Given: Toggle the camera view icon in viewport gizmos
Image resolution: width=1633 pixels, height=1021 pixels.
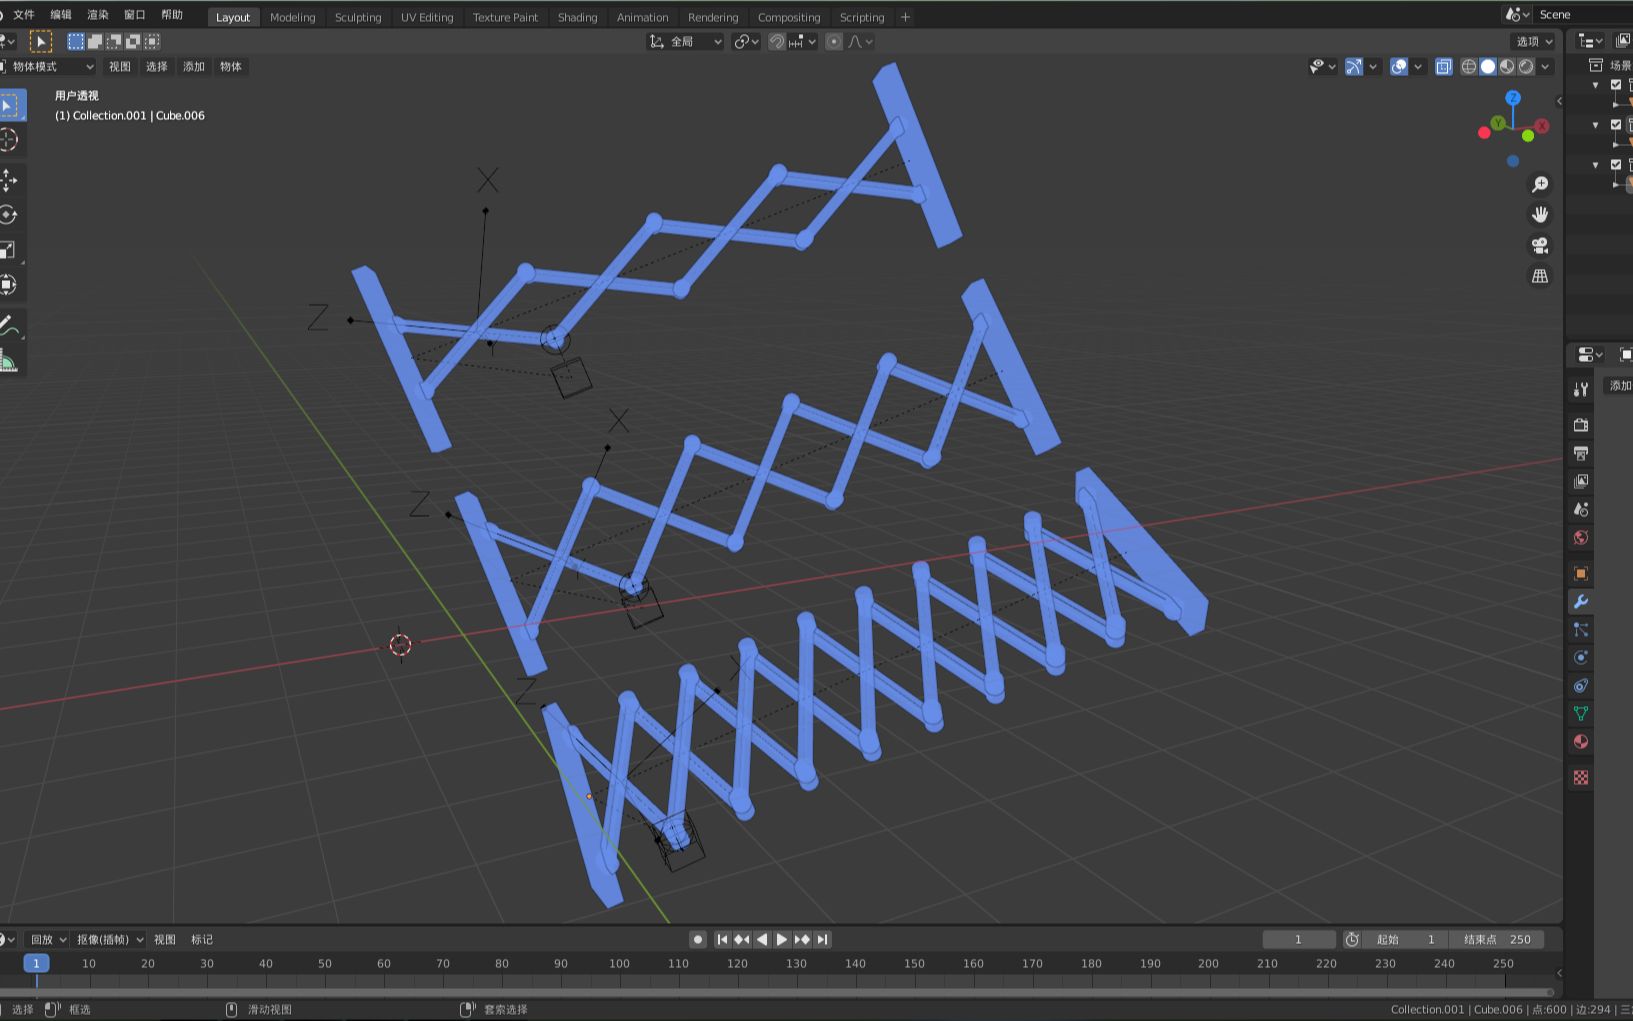Looking at the screenshot, I should [1540, 246].
